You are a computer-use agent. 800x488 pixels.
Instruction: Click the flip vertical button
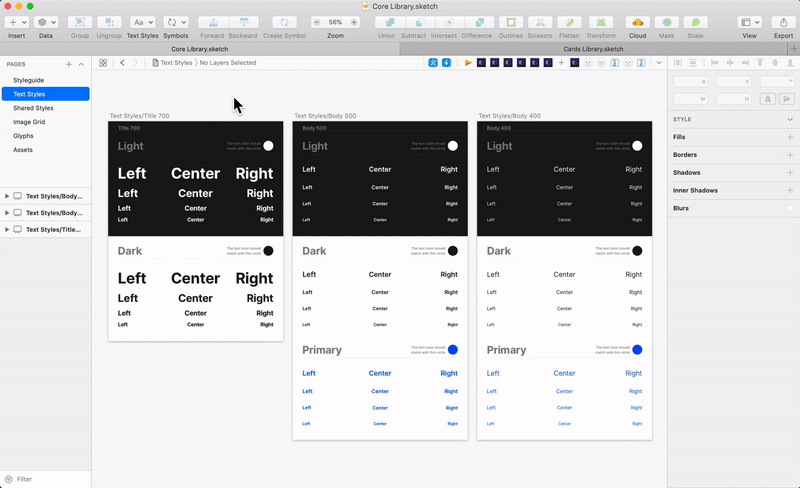point(786,99)
